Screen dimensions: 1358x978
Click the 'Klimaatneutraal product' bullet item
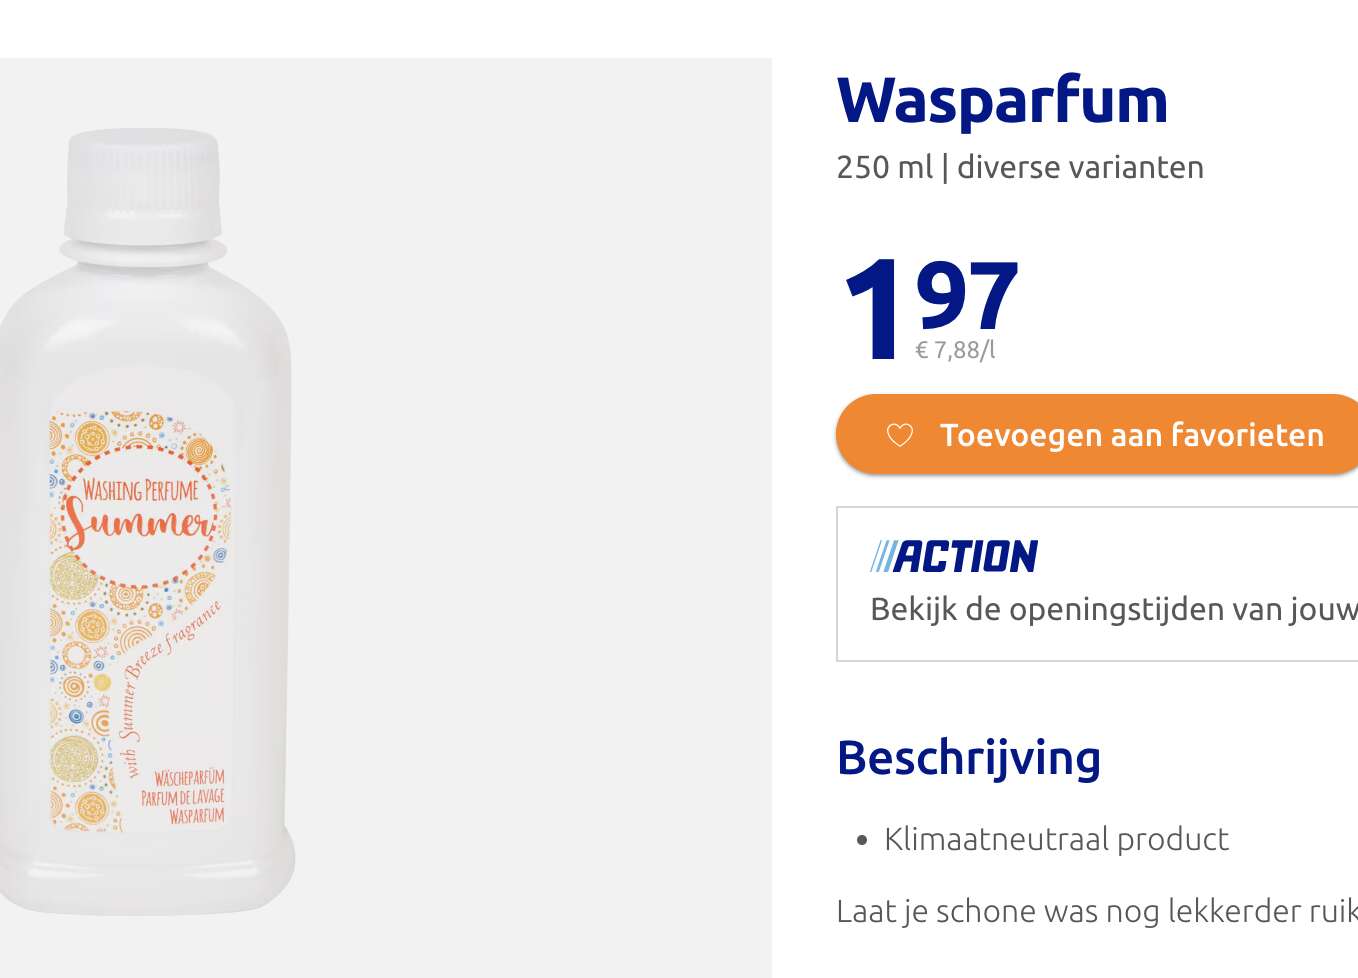click(x=1056, y=839)
